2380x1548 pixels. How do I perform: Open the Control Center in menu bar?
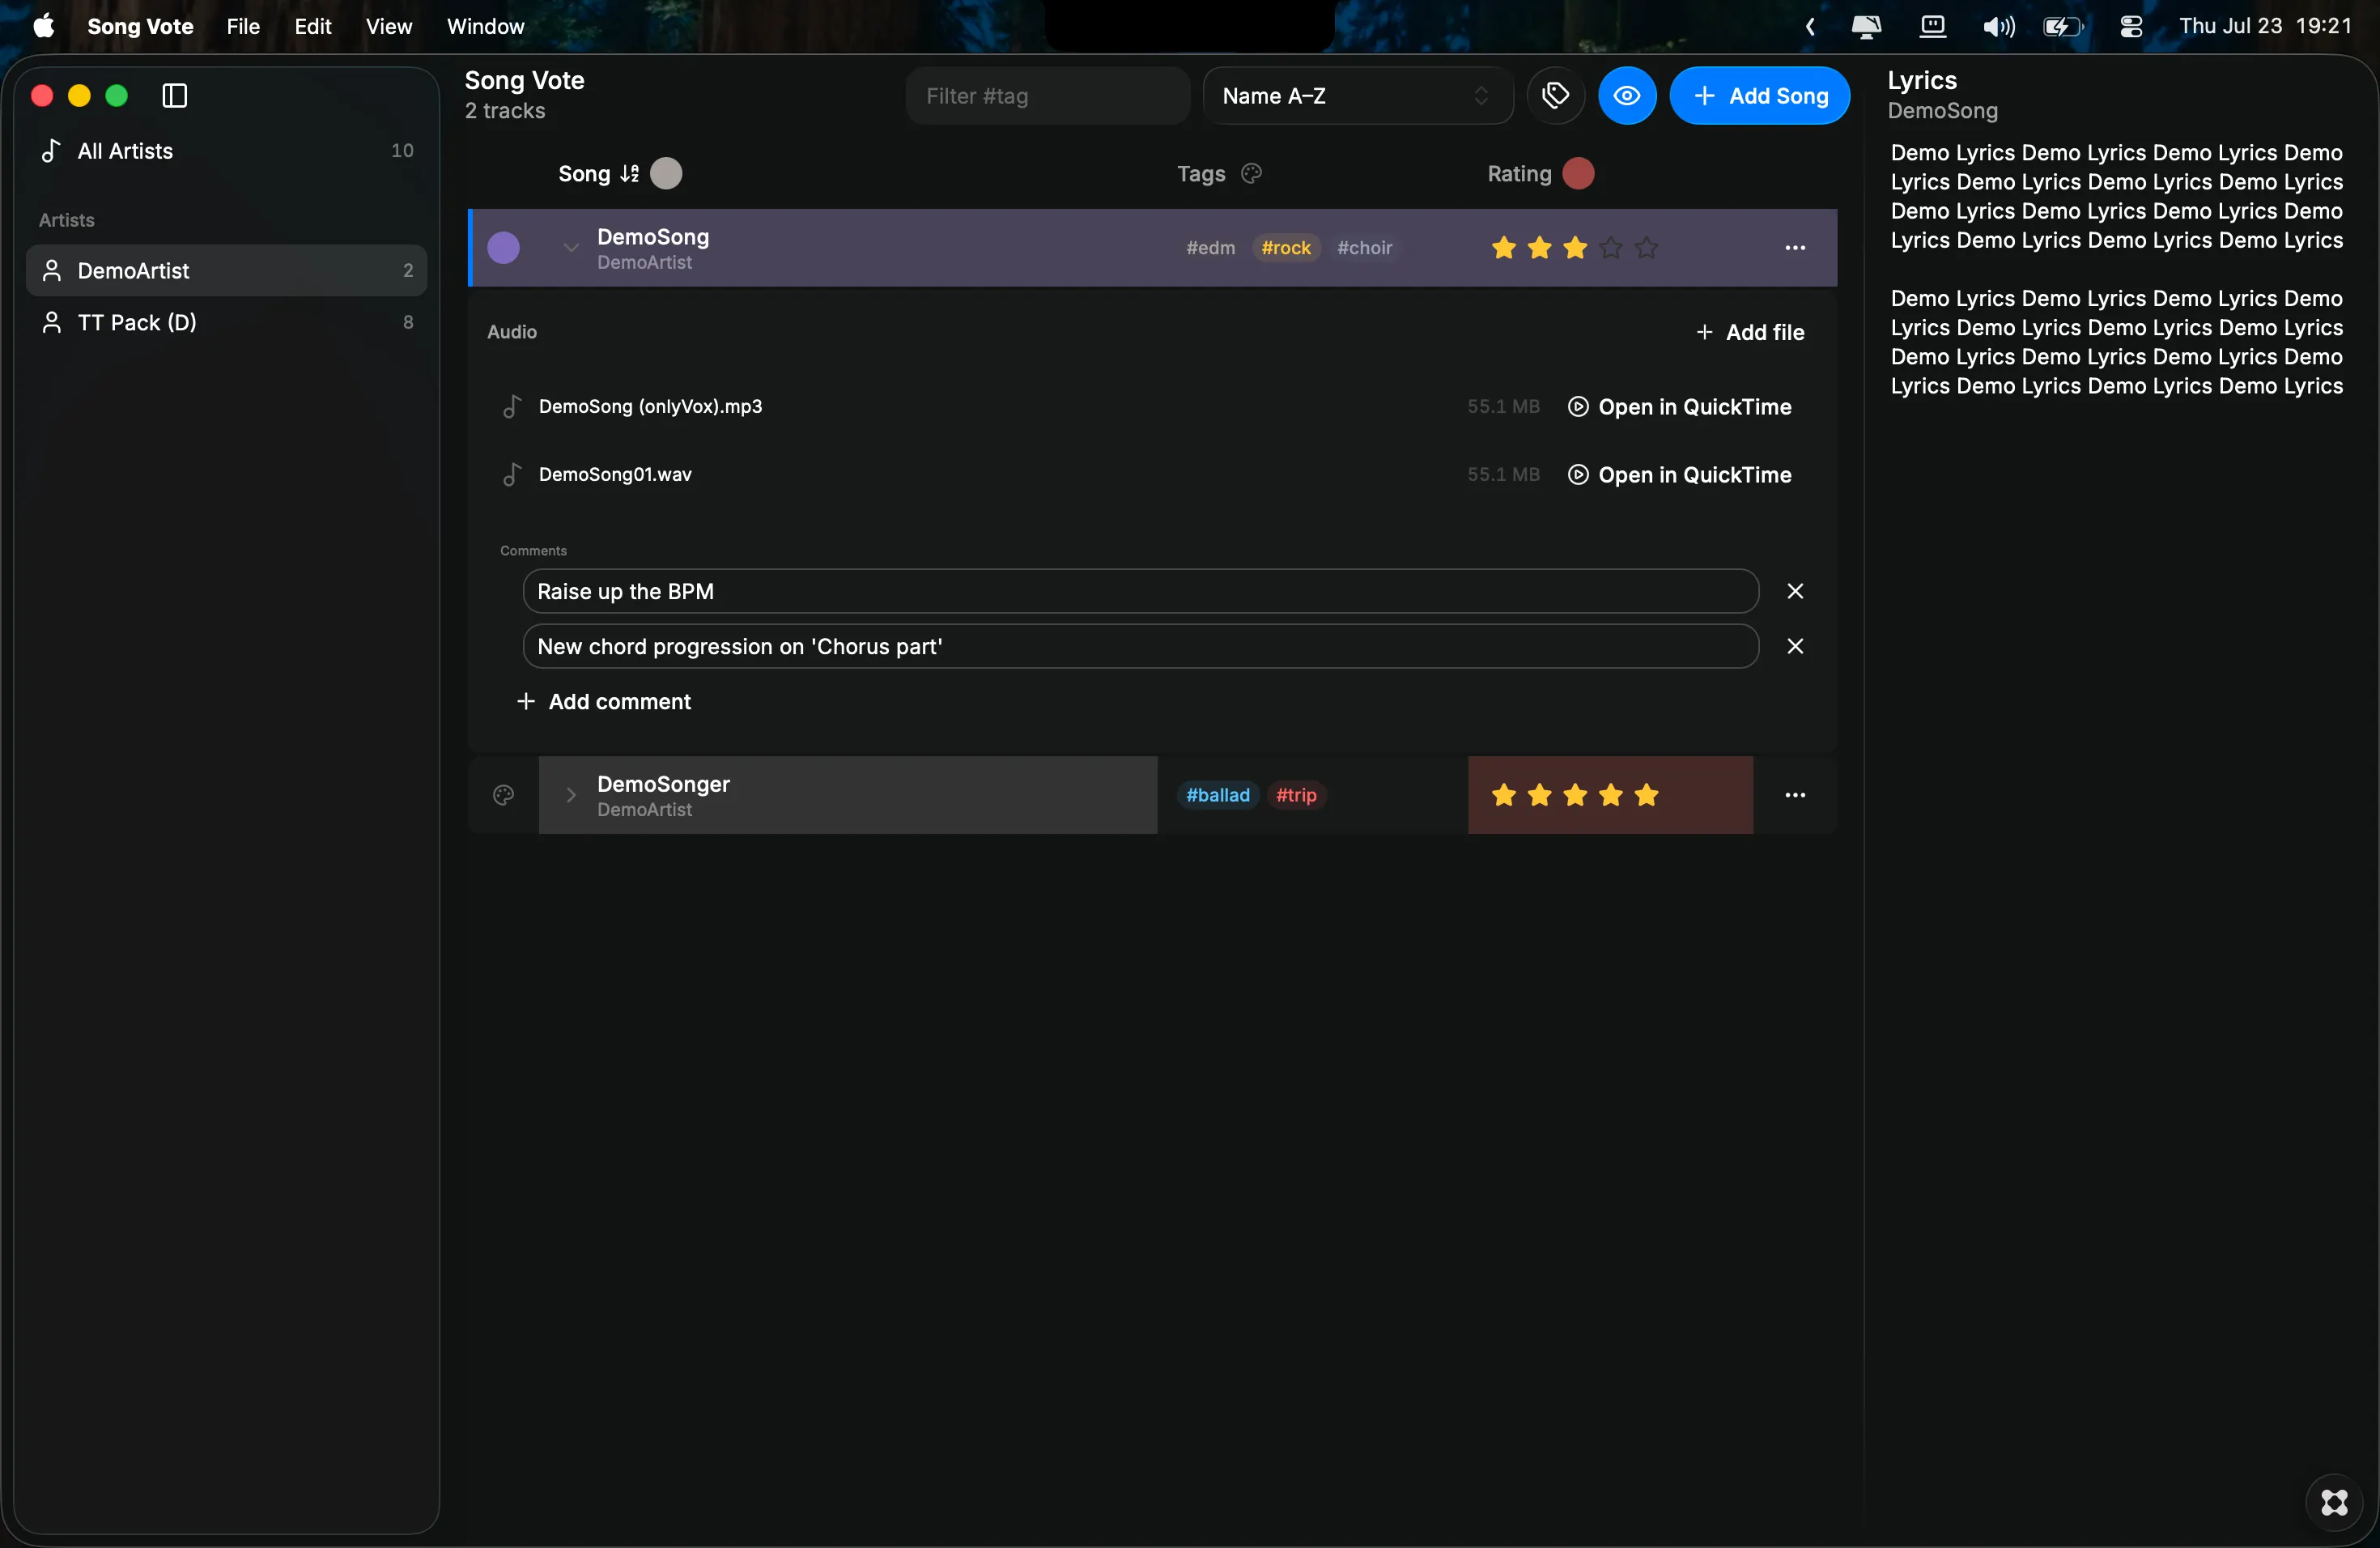[2131, 26]
